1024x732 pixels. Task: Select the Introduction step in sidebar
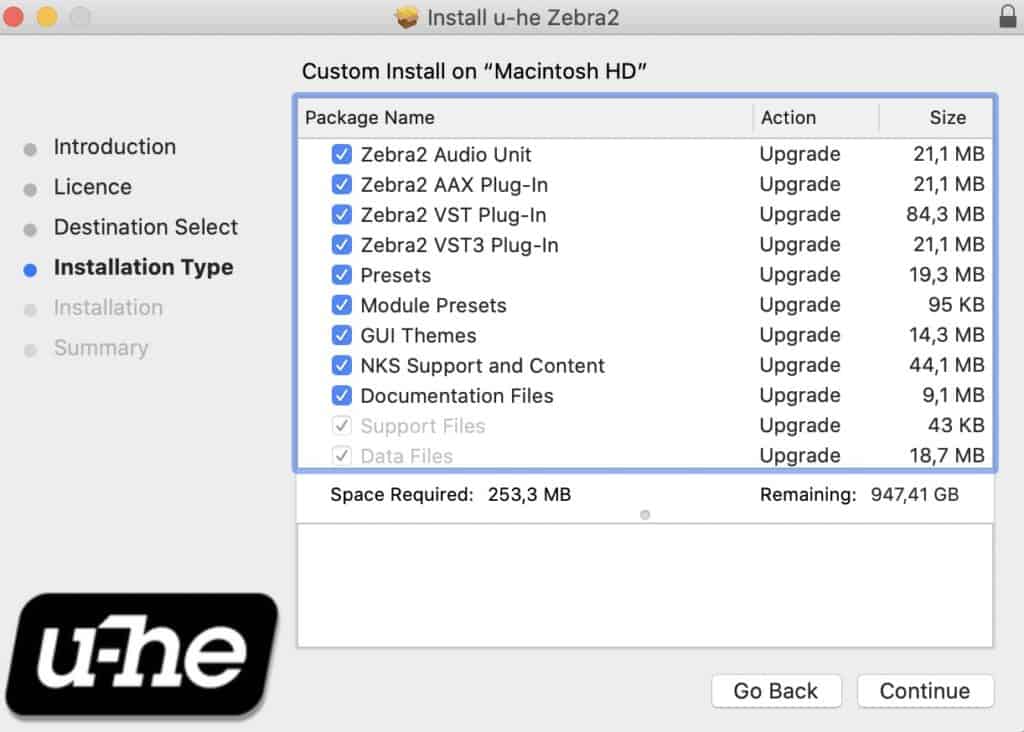pyautogui.click(x=115, y=147)
